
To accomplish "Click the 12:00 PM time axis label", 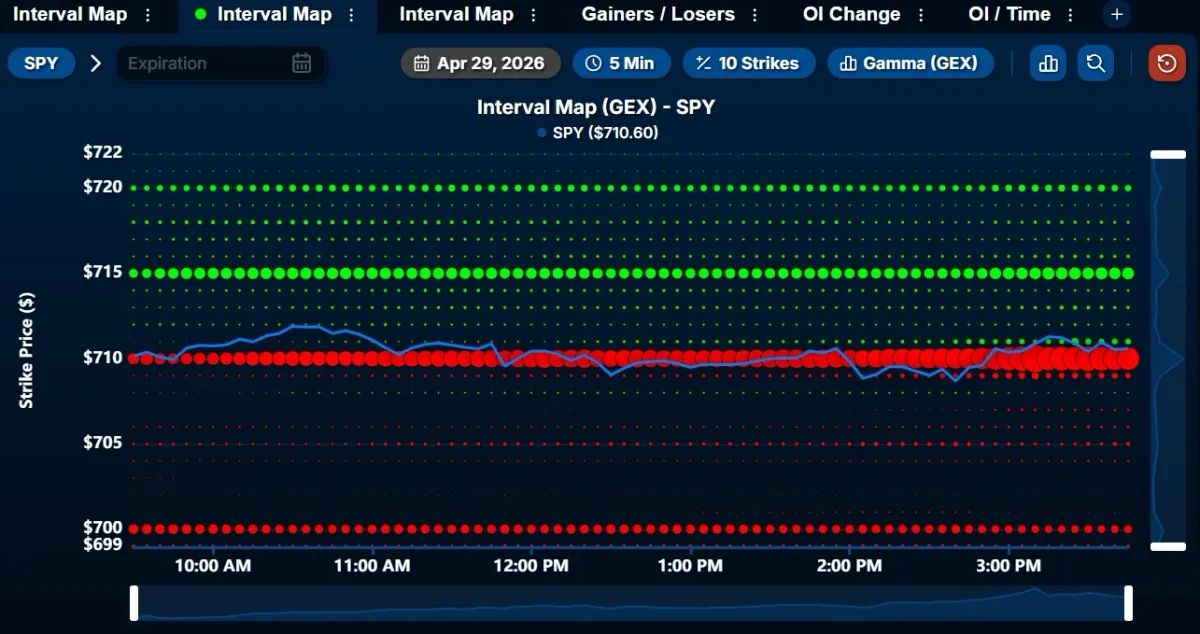I will point(531,566).
